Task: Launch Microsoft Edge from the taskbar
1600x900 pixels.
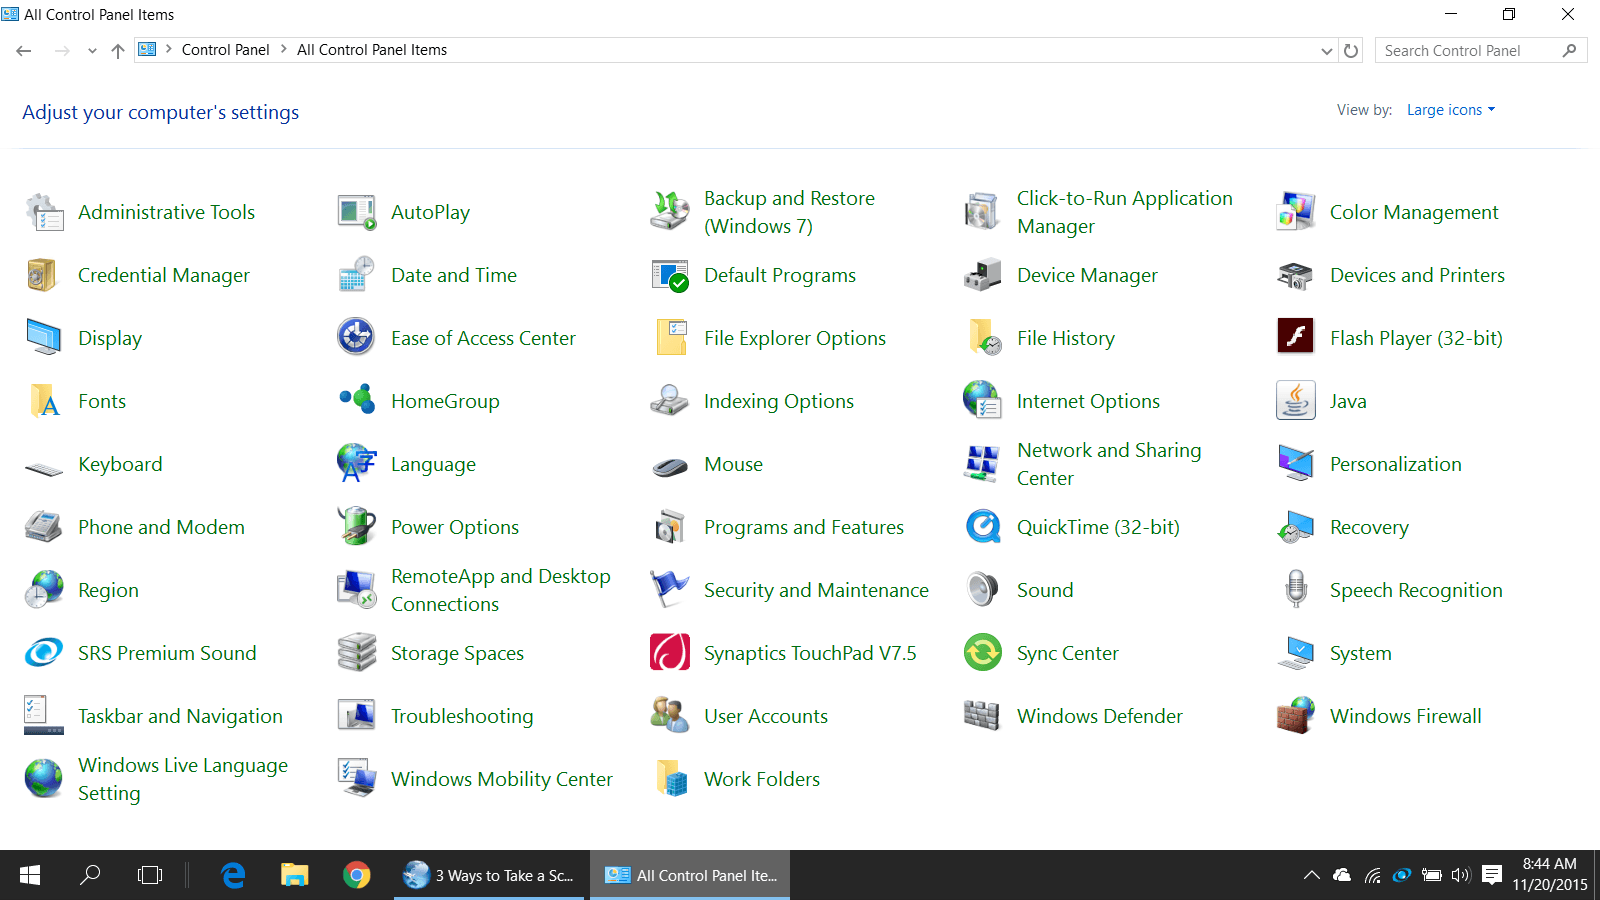Action: (x=233, y=875)
